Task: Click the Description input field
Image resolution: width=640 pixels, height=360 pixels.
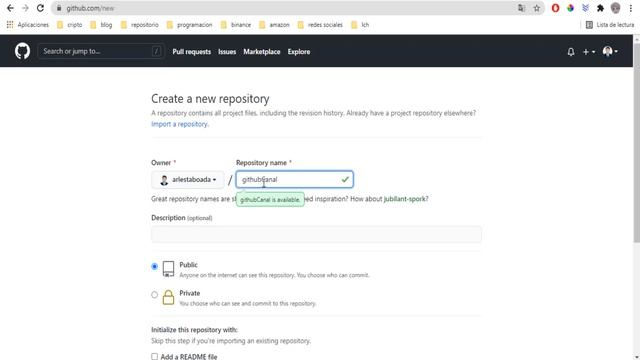Action: [316, 234]
